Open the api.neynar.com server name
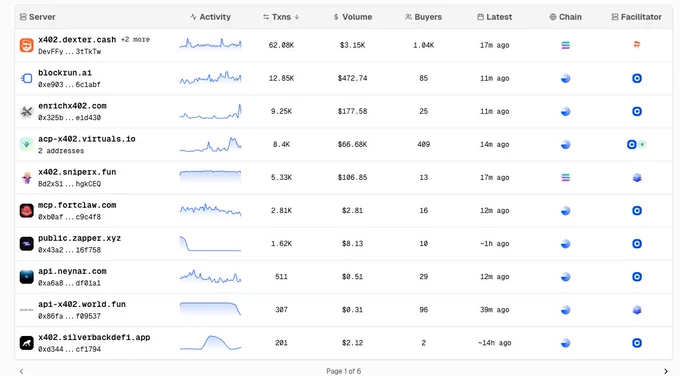The width and height of the screenshot is (680, 376). coord(72,271)
